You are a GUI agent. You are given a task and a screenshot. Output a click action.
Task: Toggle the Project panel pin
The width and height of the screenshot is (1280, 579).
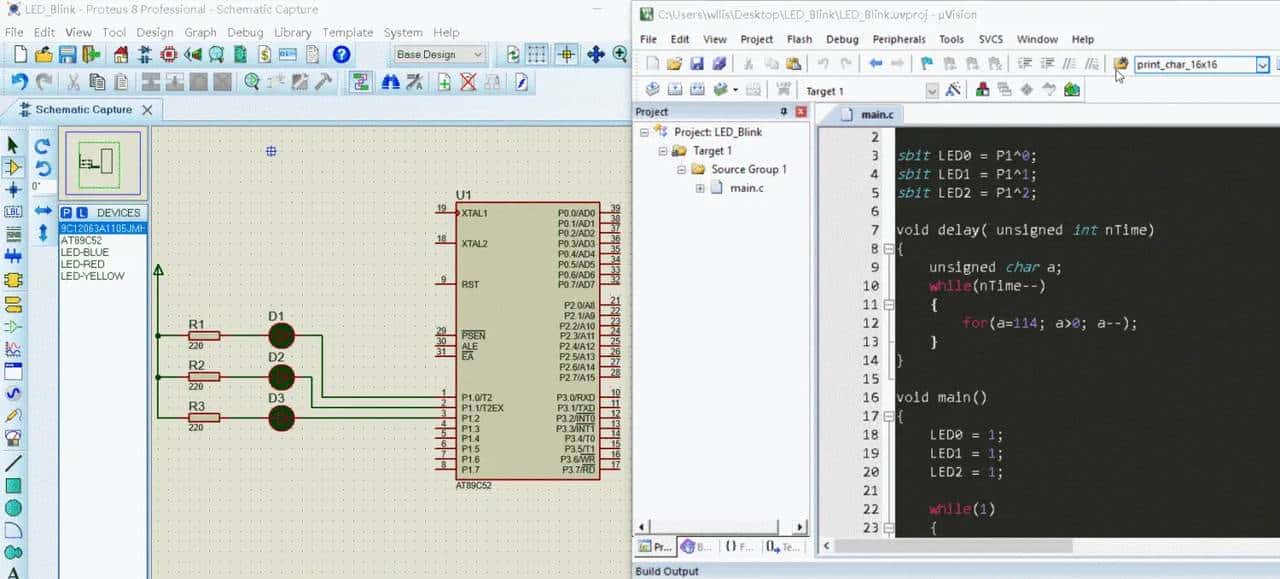coord(784,112)
